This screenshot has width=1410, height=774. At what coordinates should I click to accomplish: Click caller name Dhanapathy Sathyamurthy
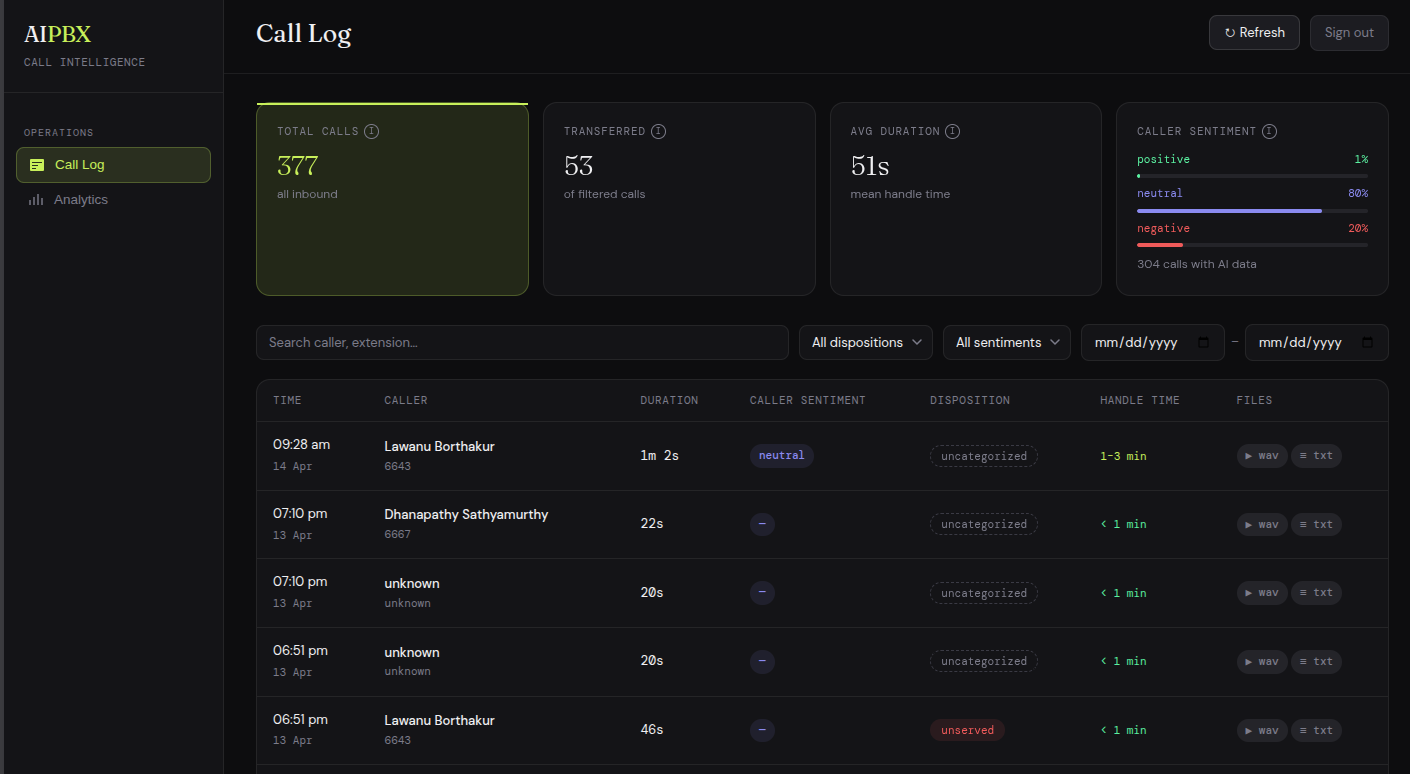466,514
